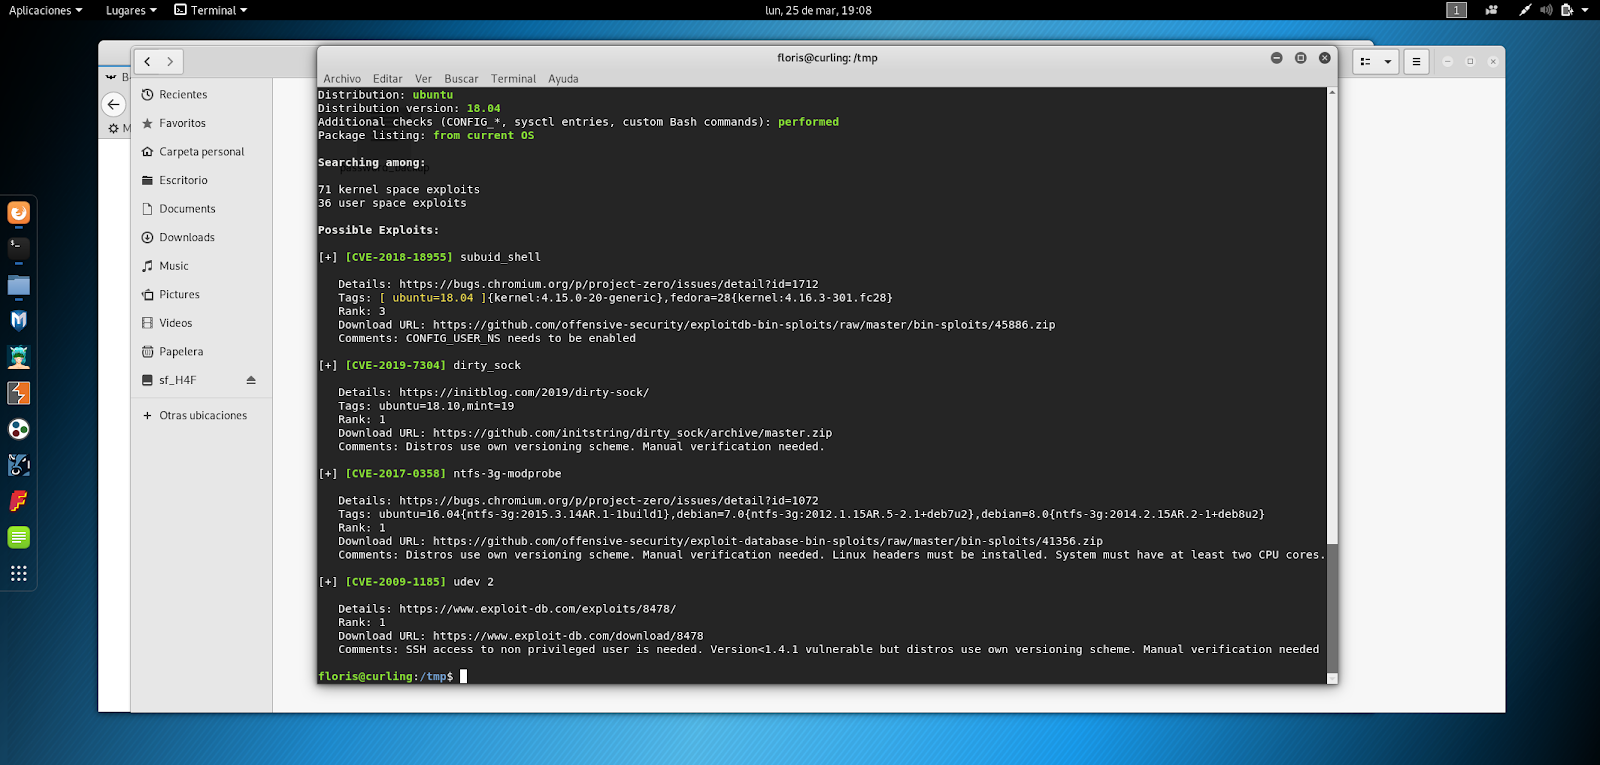Image resolution: width=1600 pixels, height=765 pixels.
Task: Click exploit-db.com/exploits/8478 details URL
Action: pos(538,609)
